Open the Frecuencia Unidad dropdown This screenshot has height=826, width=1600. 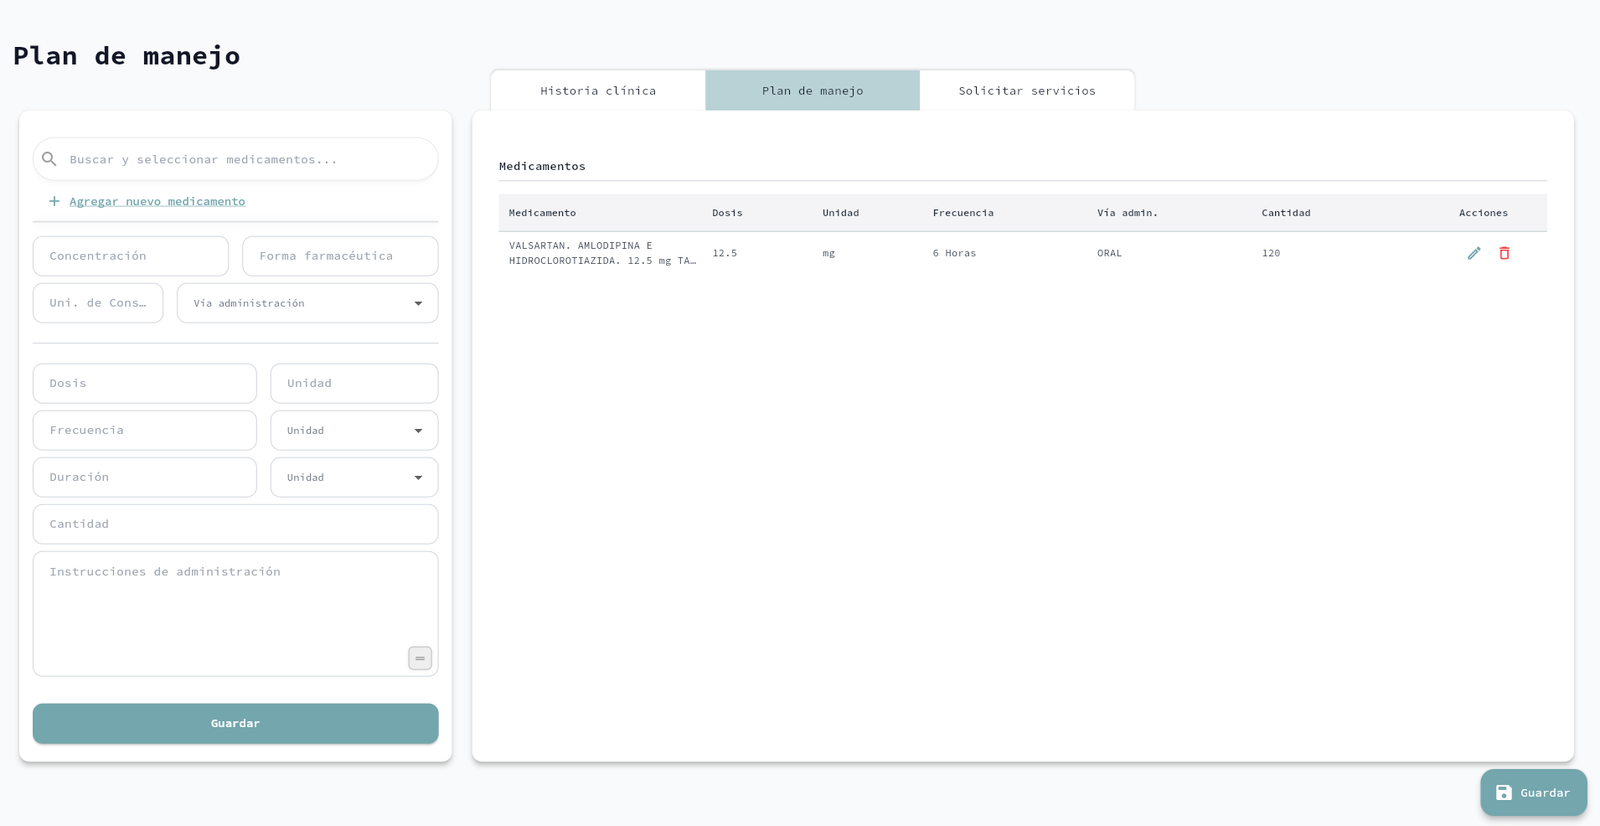point(354,430)
